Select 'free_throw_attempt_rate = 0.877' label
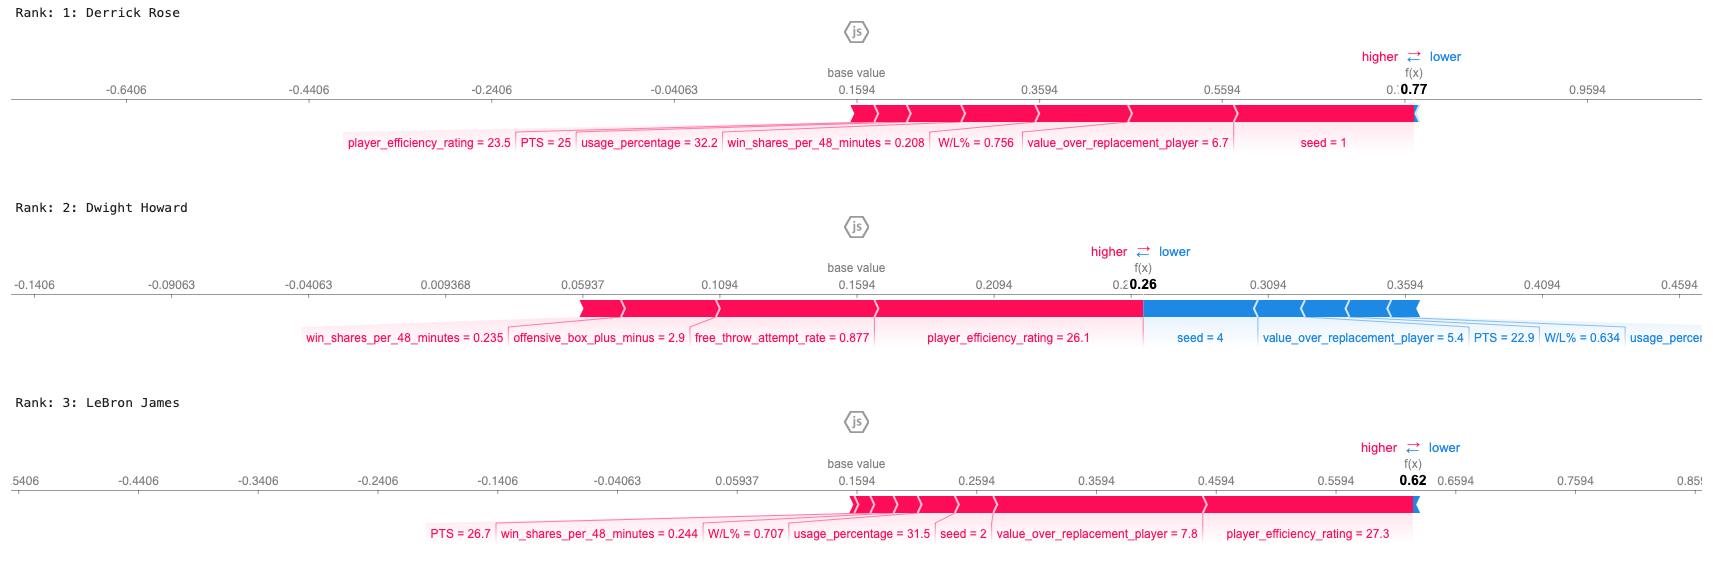 pyautogui.click(x=782, y=338)
